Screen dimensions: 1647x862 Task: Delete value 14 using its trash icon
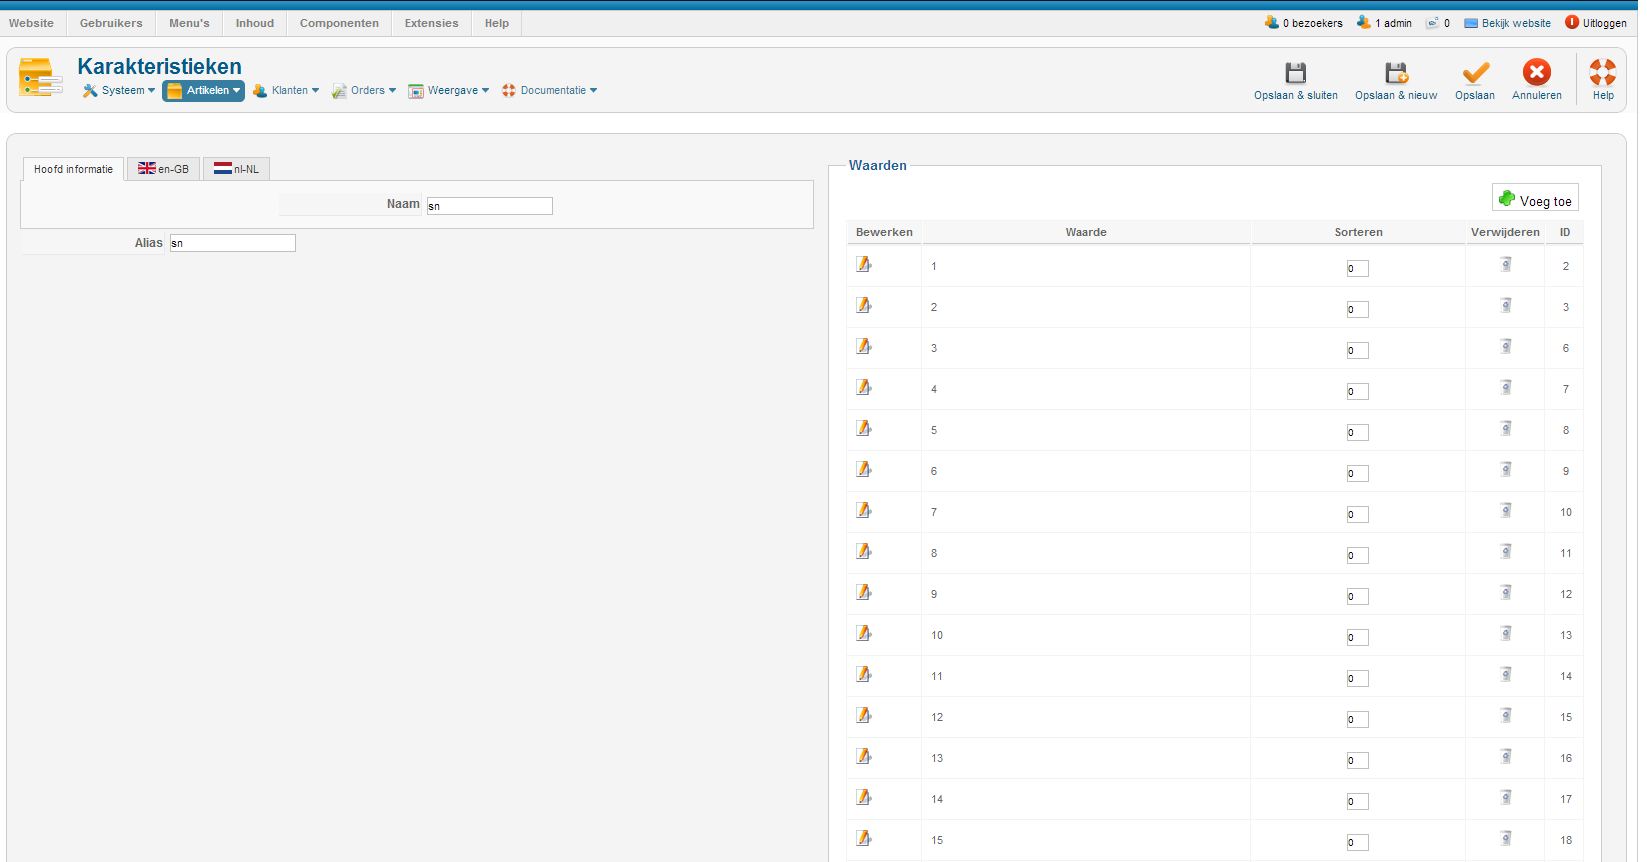[x=1506, y=797]
